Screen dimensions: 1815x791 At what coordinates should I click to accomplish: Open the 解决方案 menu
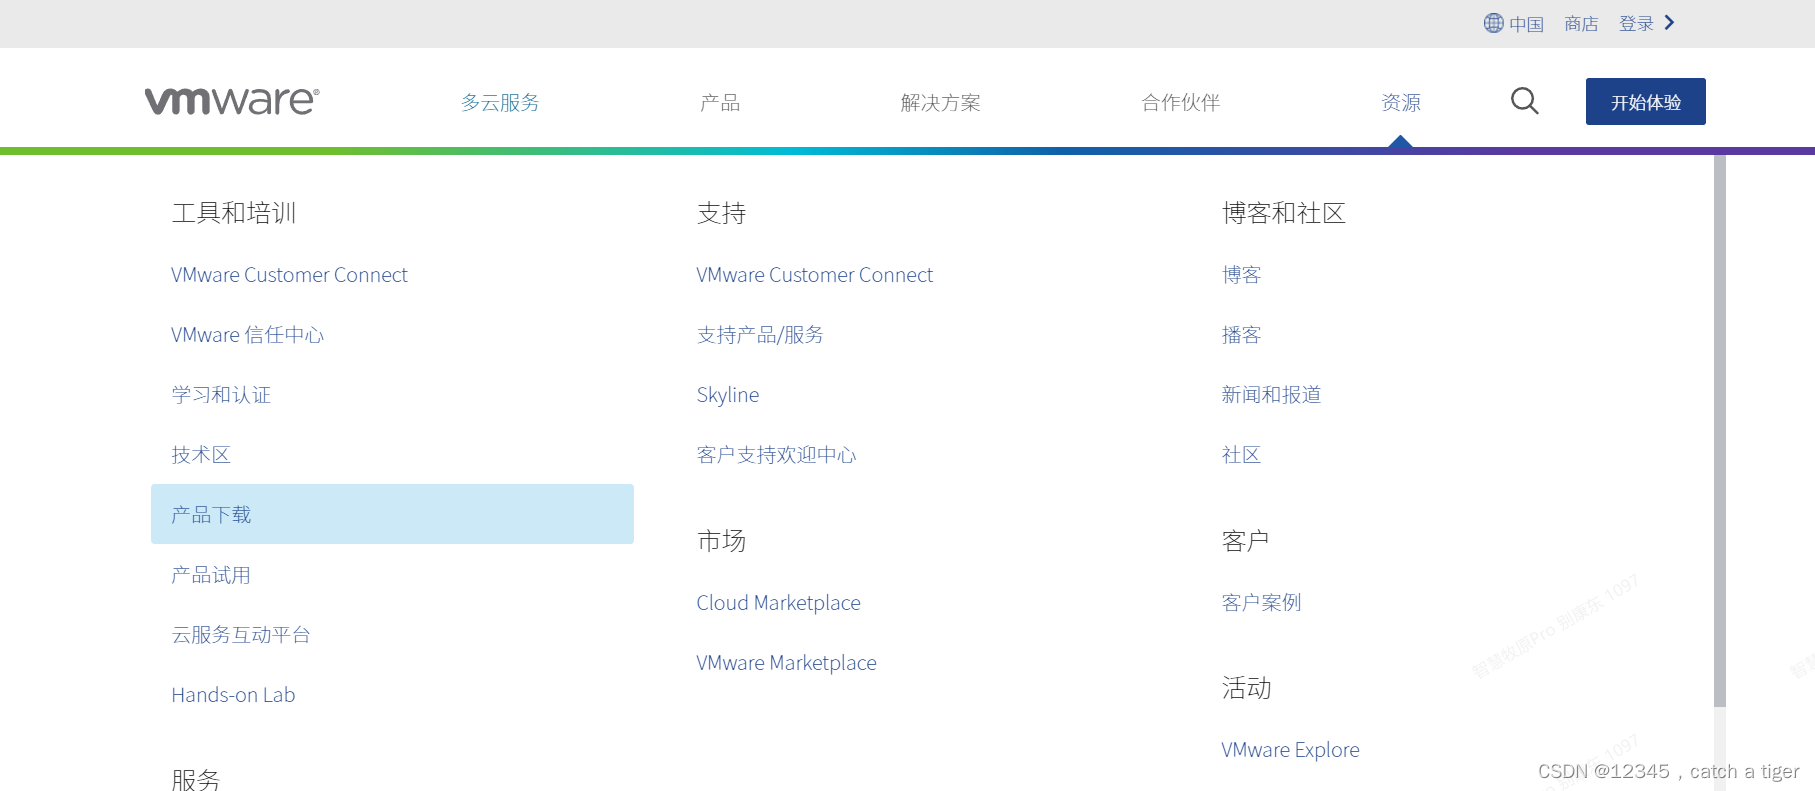coord(940,102)
